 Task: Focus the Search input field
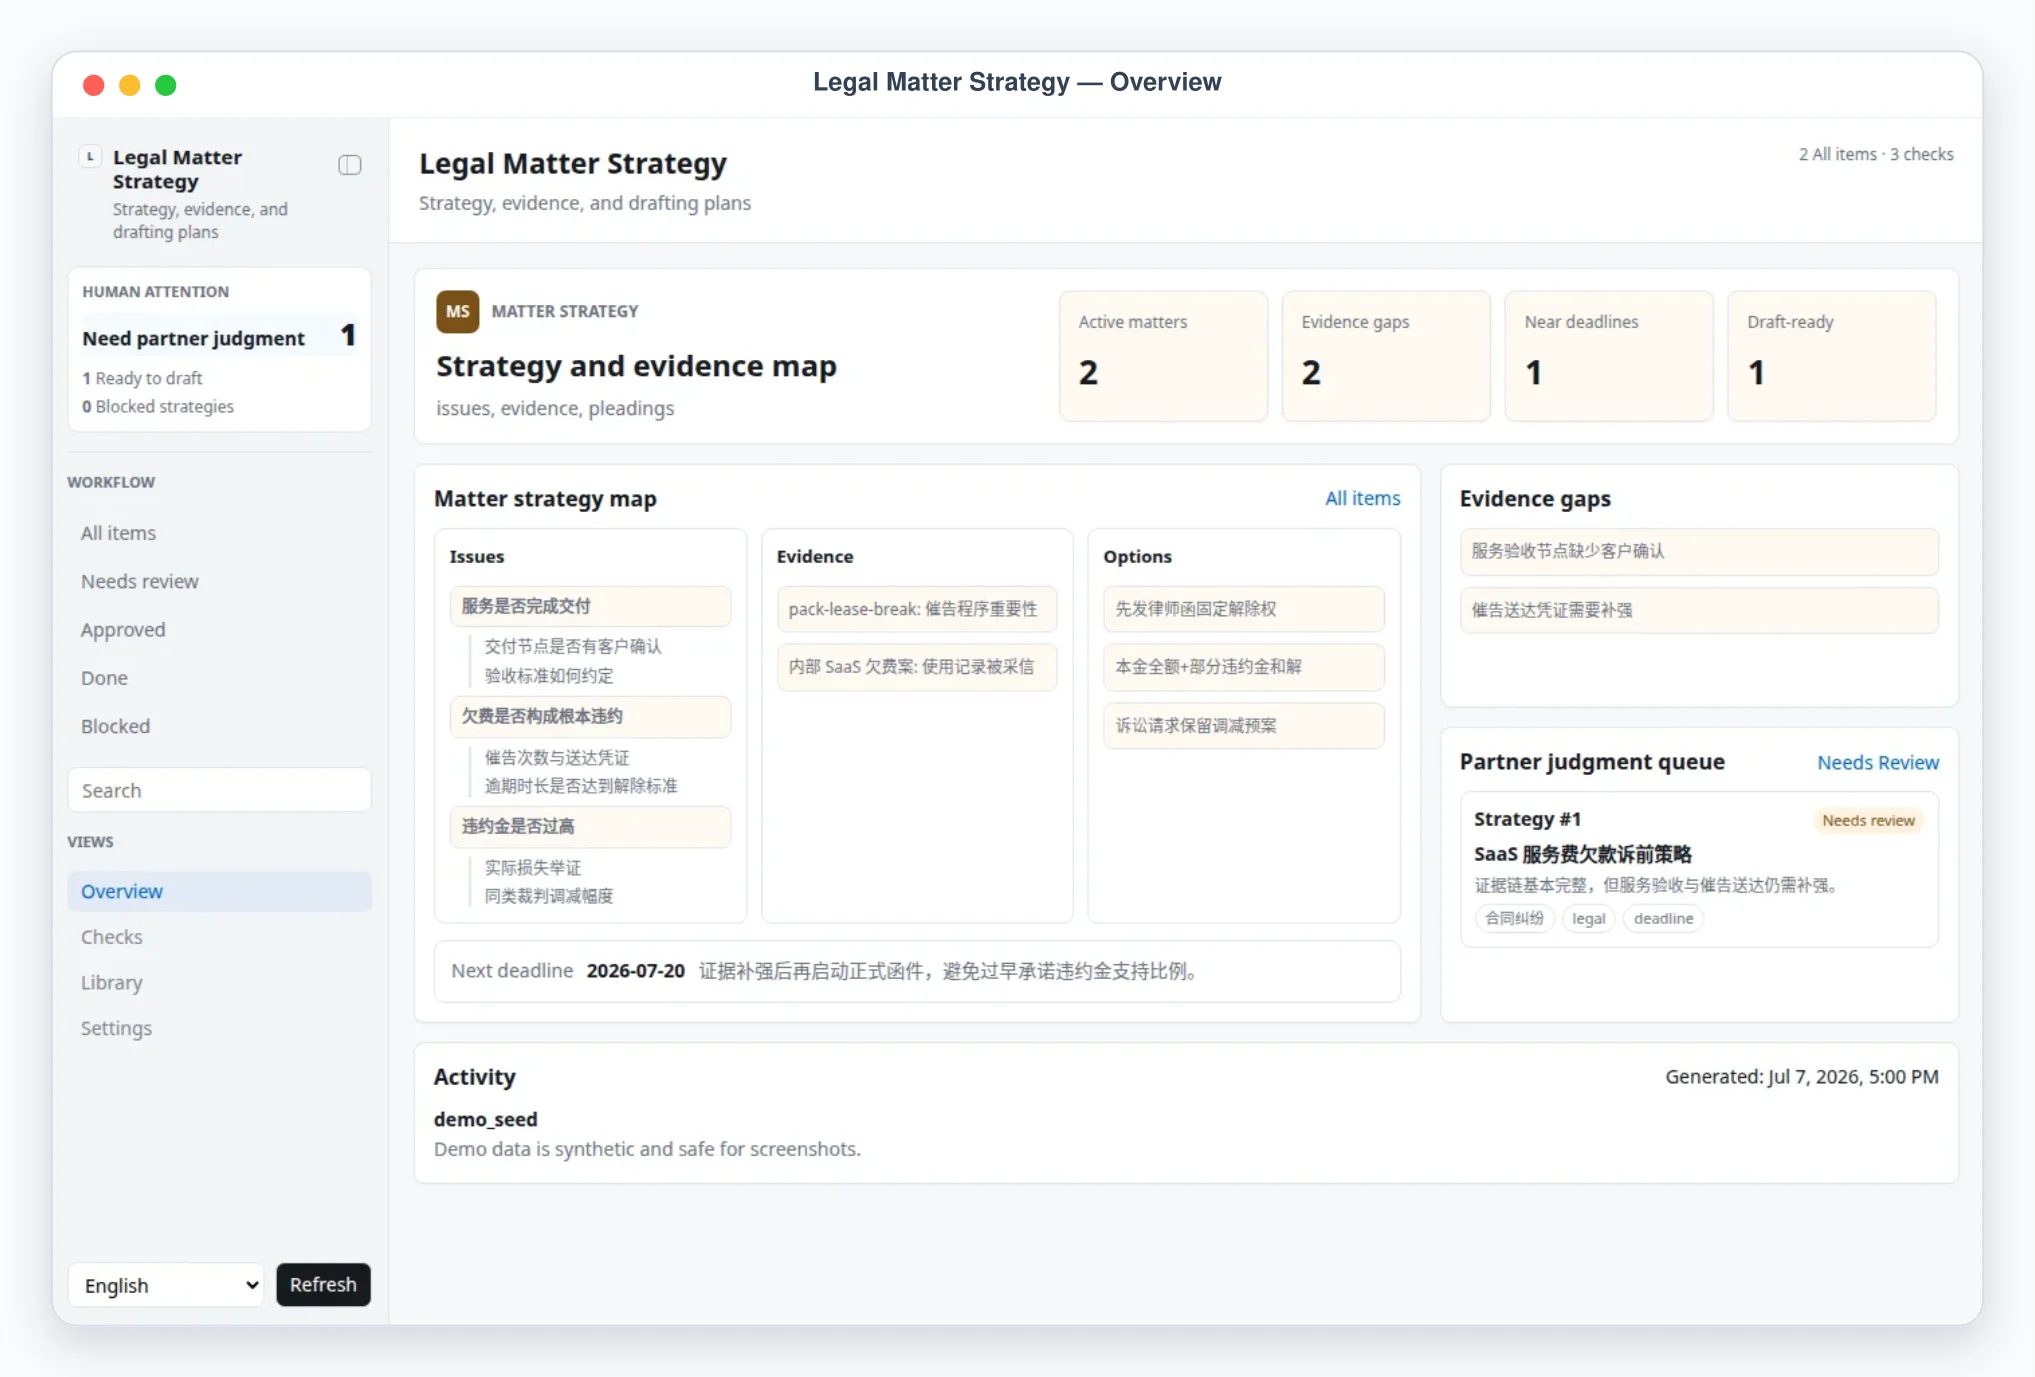(219, 790)
